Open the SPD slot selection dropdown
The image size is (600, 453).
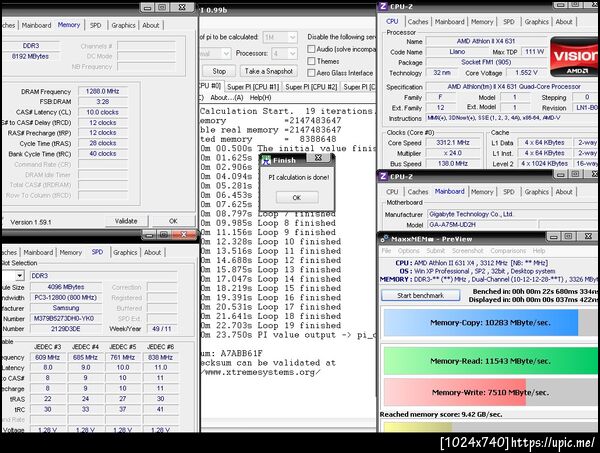click(19, 275)
